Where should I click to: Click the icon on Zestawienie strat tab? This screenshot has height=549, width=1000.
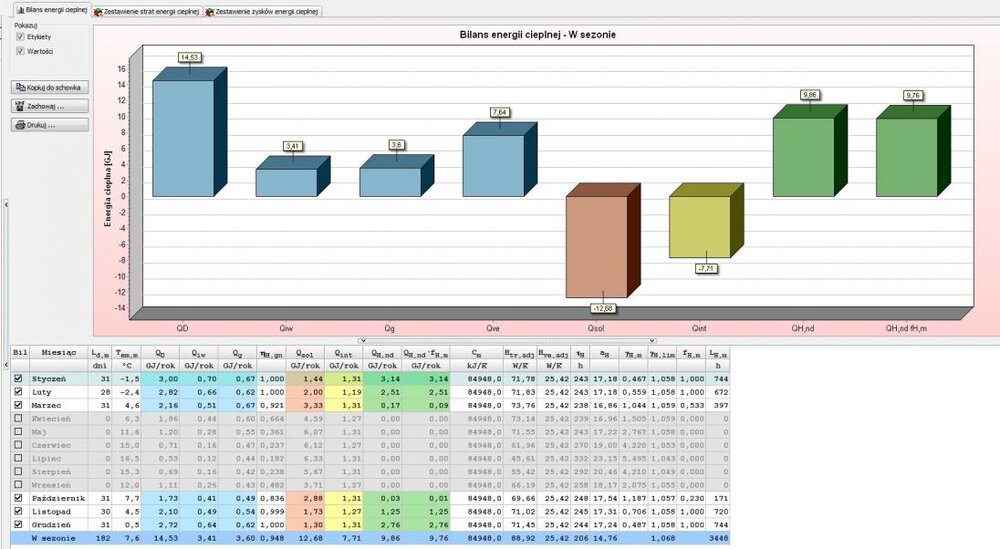tap(98, 12)
